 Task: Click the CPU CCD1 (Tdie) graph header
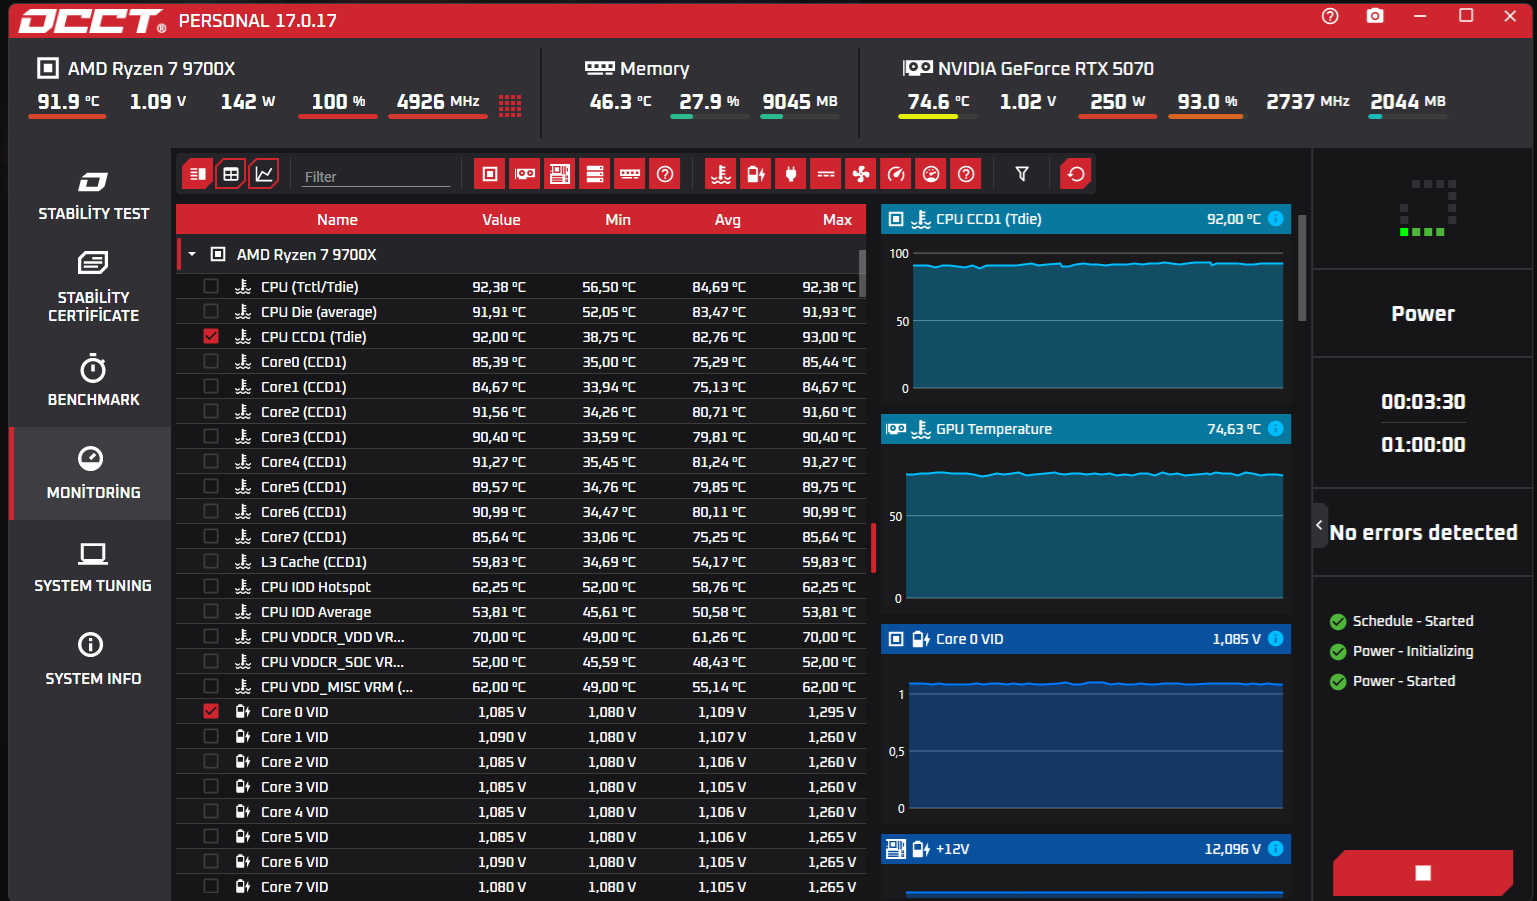(x=1086, y=219)
